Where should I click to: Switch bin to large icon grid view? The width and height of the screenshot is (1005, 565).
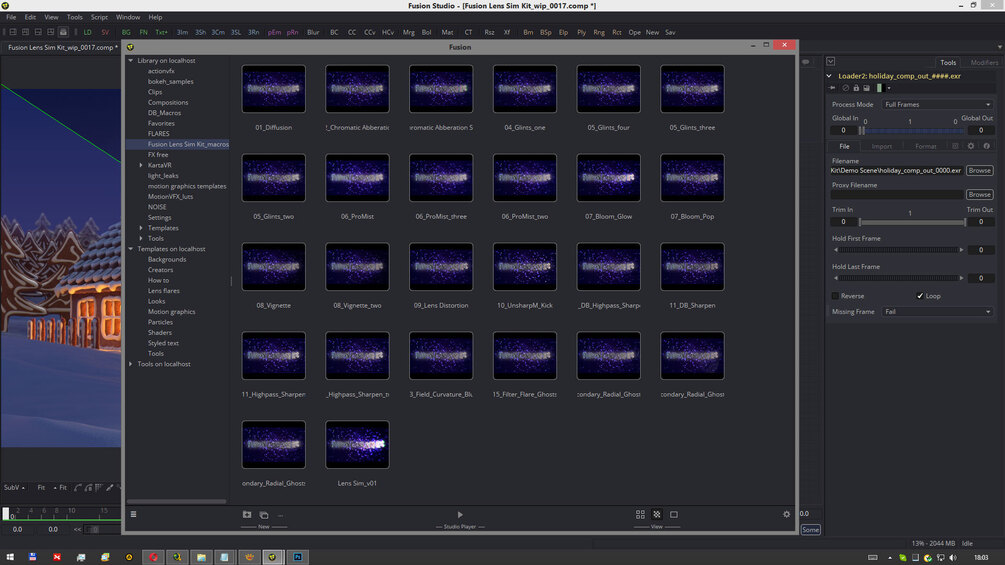(x=640, y=514)
